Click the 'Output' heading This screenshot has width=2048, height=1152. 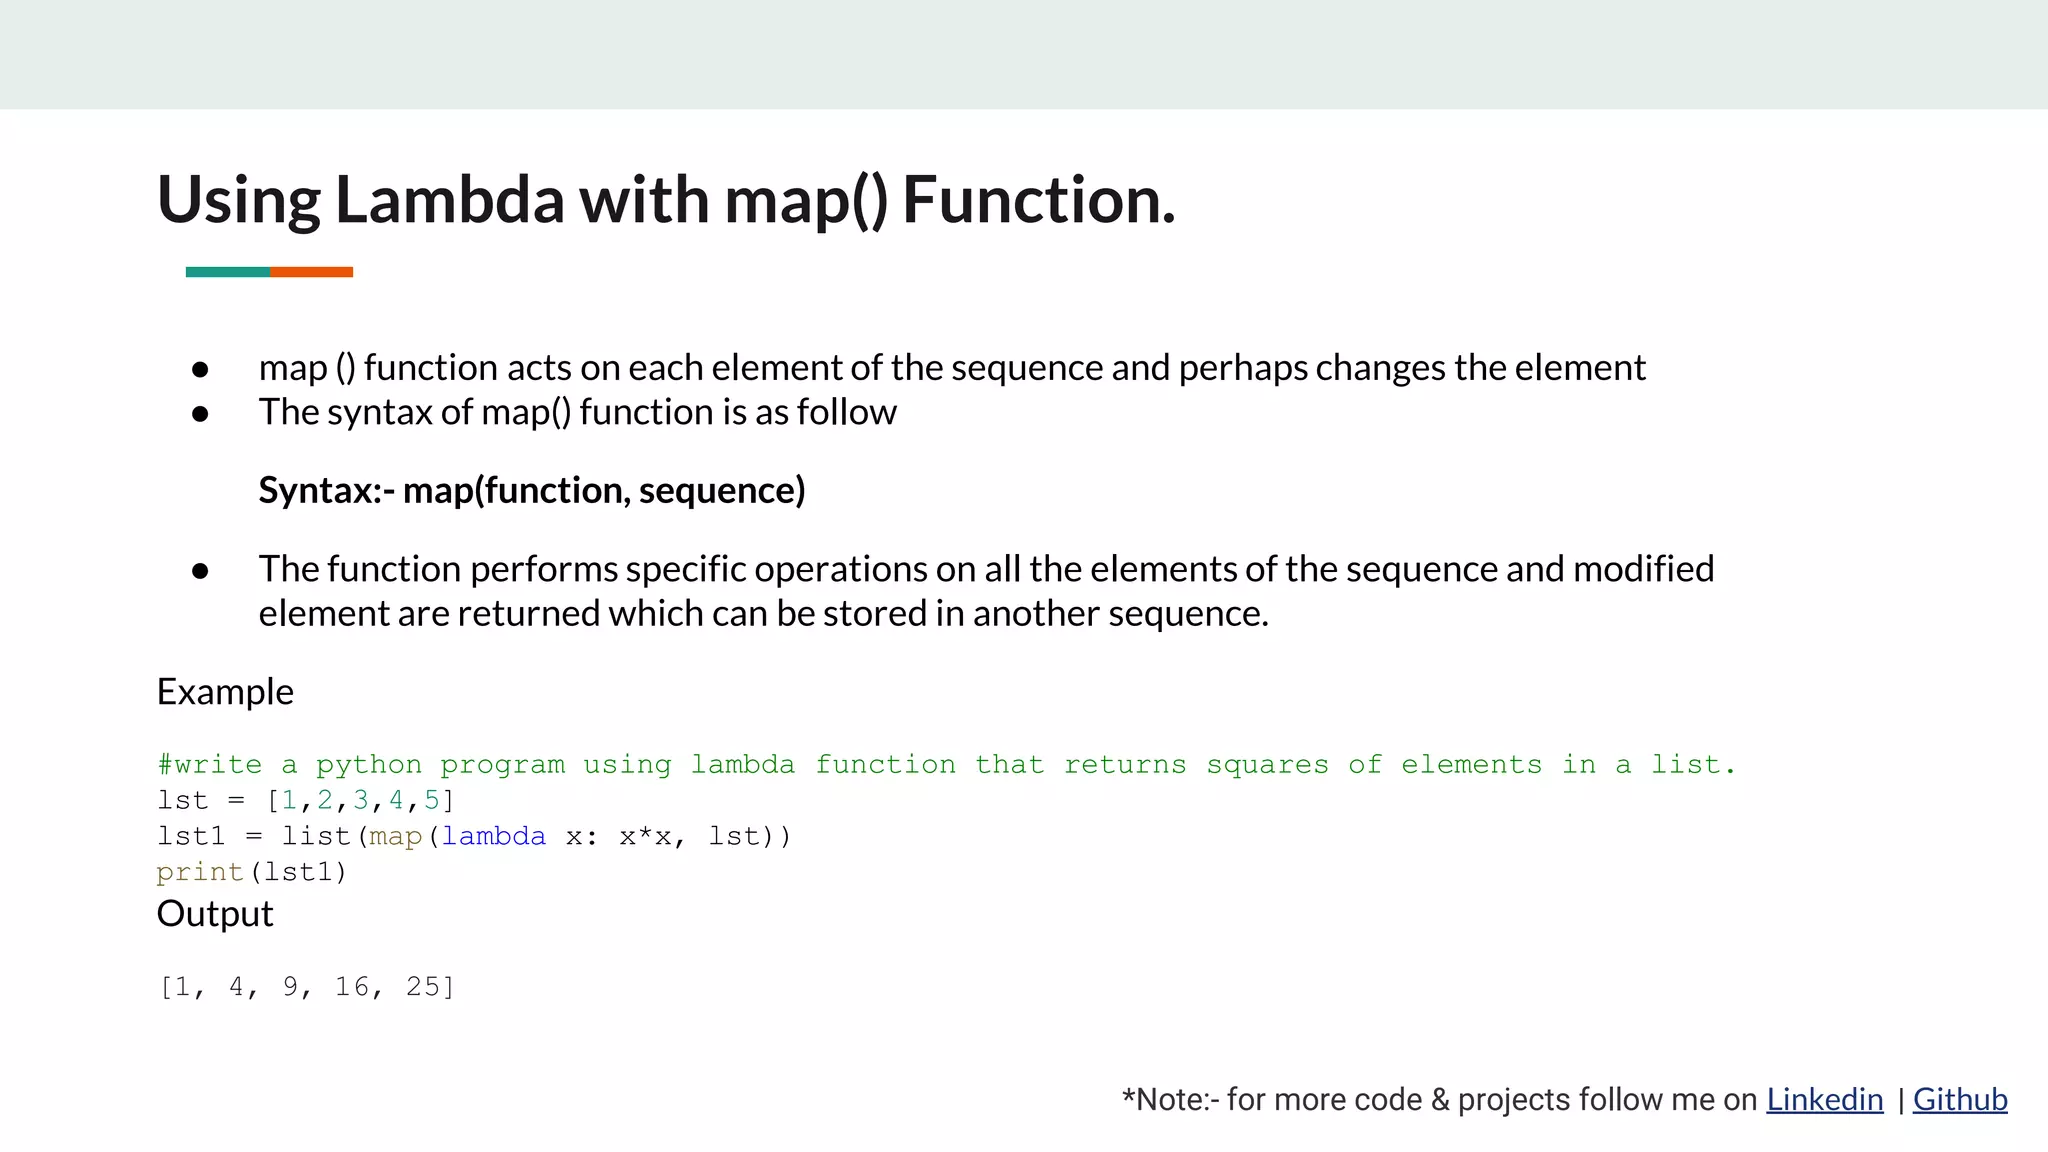click(215, 914)
